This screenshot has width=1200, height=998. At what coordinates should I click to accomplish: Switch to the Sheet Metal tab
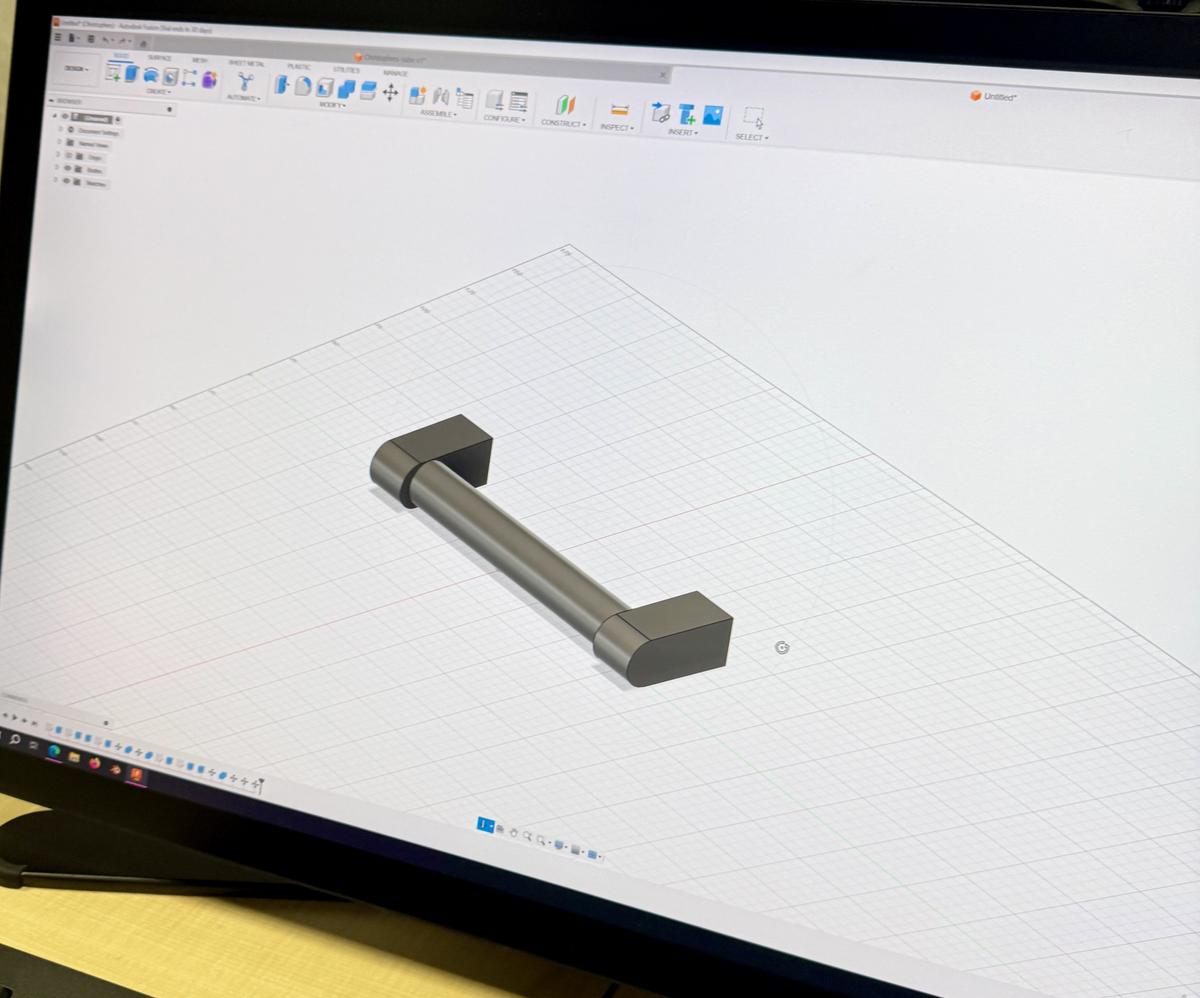point(246,63)
